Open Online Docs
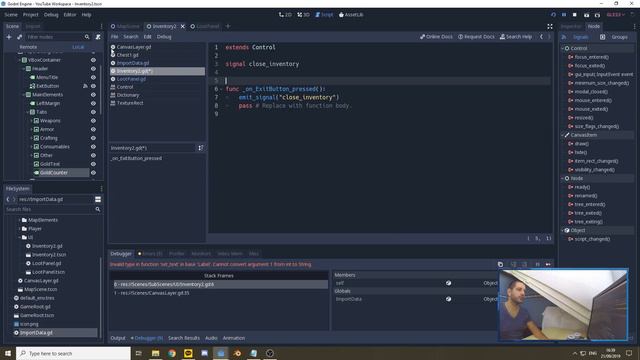The height and width of the screenshot is (360, 640). click(x=436, y=37)
